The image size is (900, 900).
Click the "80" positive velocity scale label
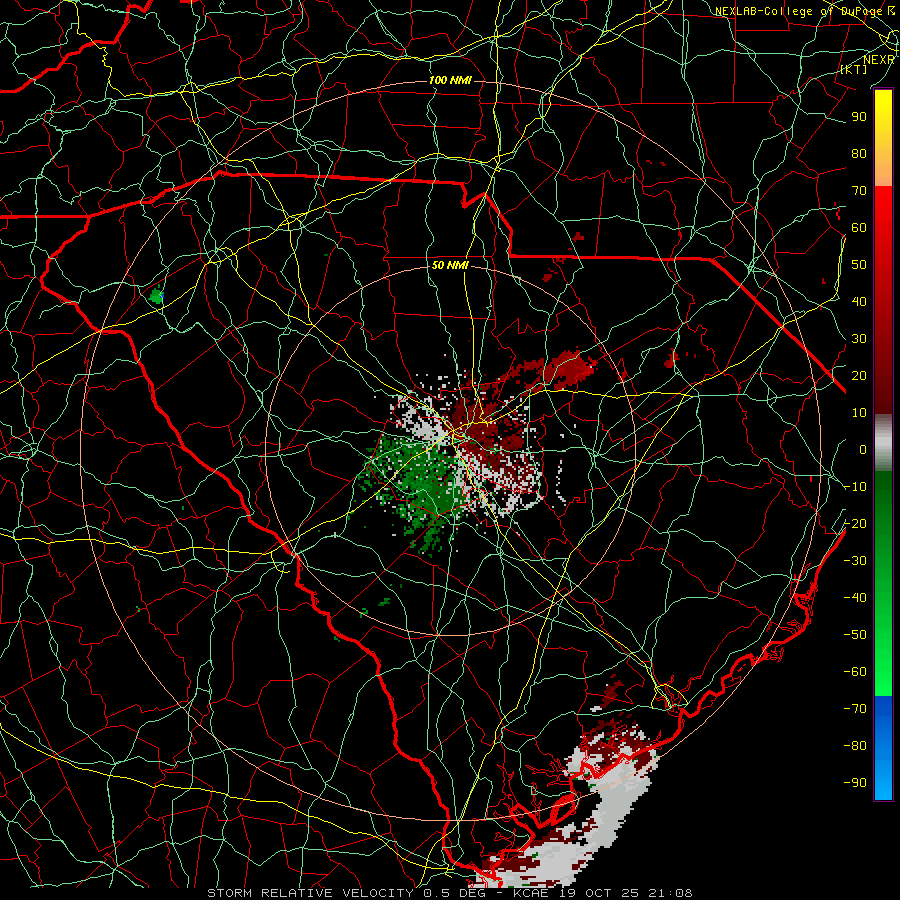pos(859,153)
